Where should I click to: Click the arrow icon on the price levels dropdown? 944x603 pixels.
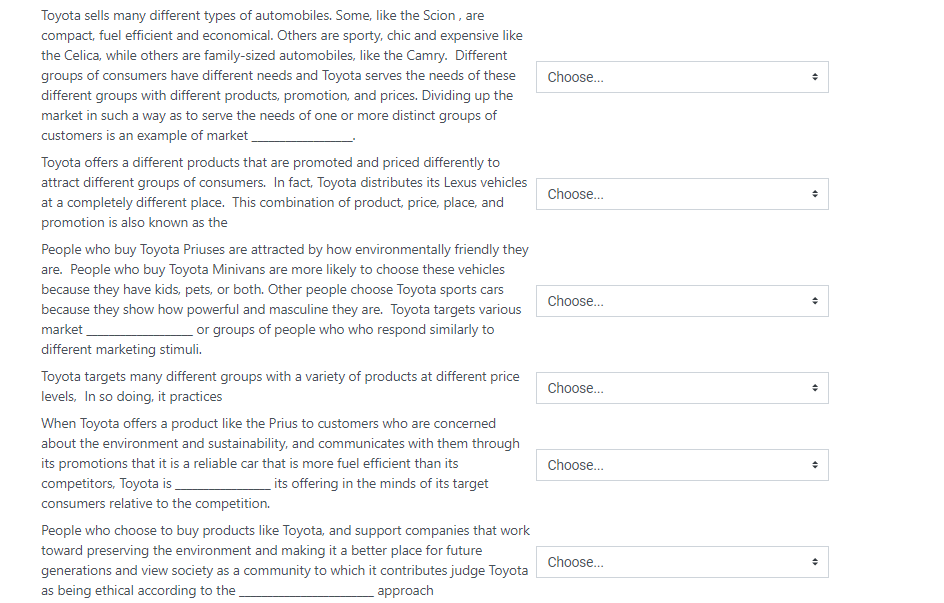click(x=817, y=388)
